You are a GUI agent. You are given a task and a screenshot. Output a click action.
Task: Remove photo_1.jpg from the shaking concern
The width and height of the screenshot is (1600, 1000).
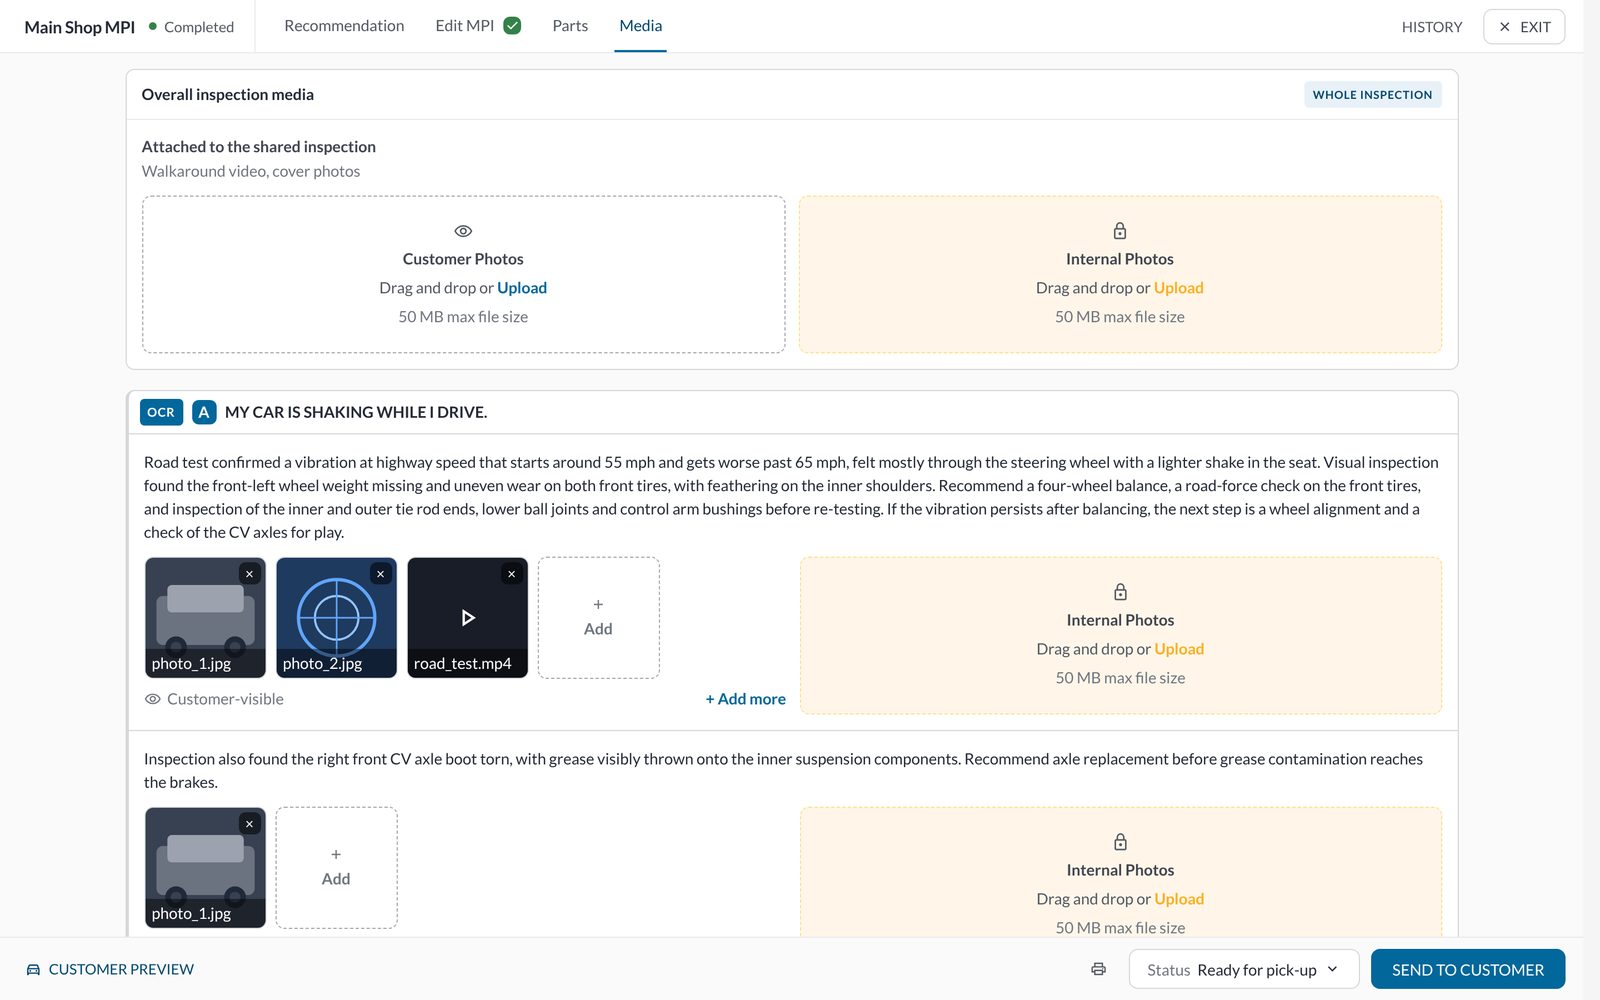[x=250, y=574]
